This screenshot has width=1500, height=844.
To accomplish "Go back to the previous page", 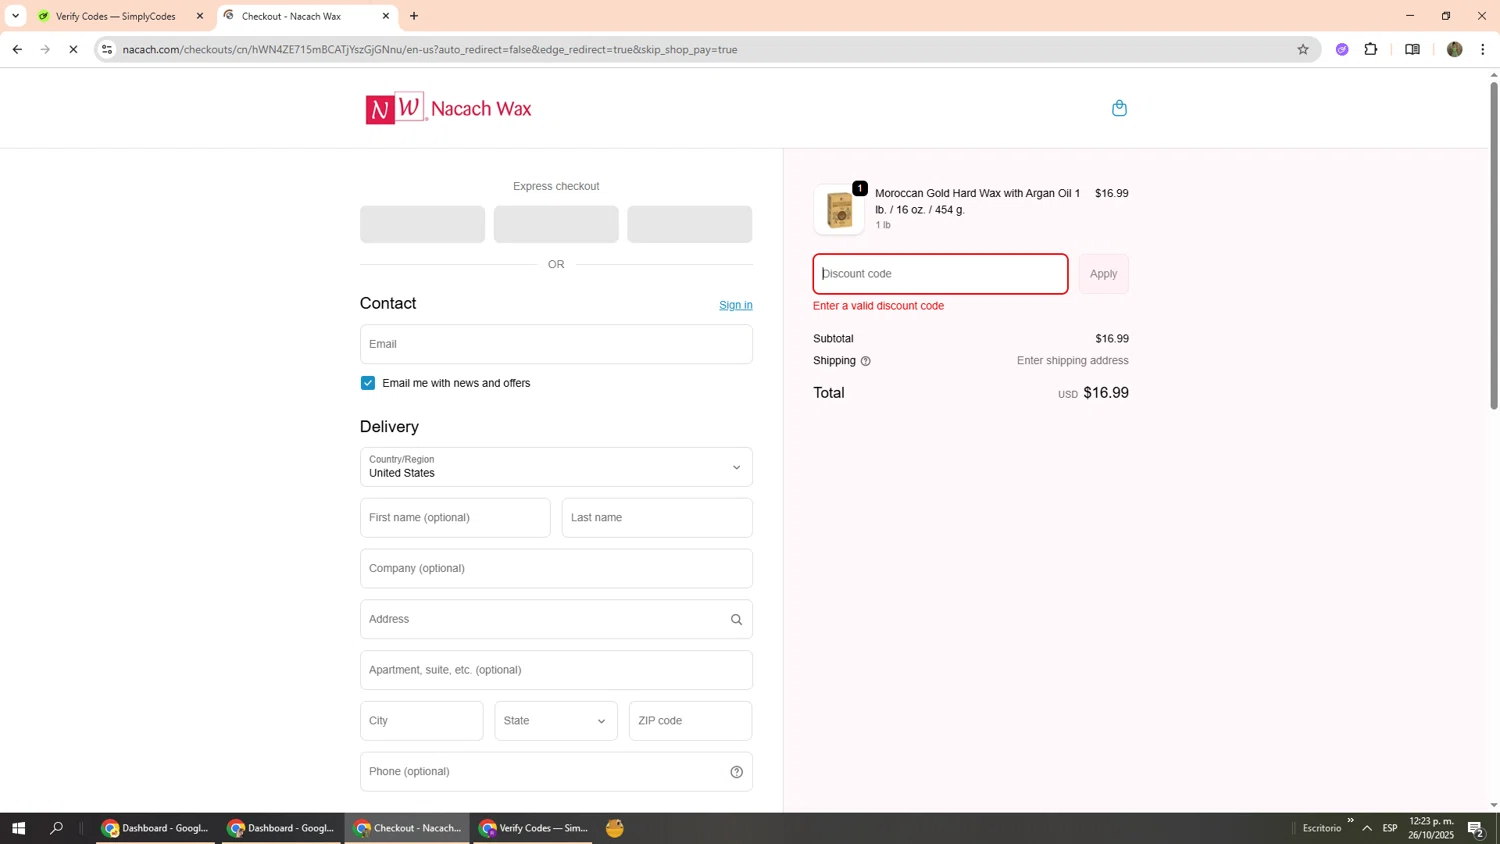I will pyautogui.click(x=17, y=49).
